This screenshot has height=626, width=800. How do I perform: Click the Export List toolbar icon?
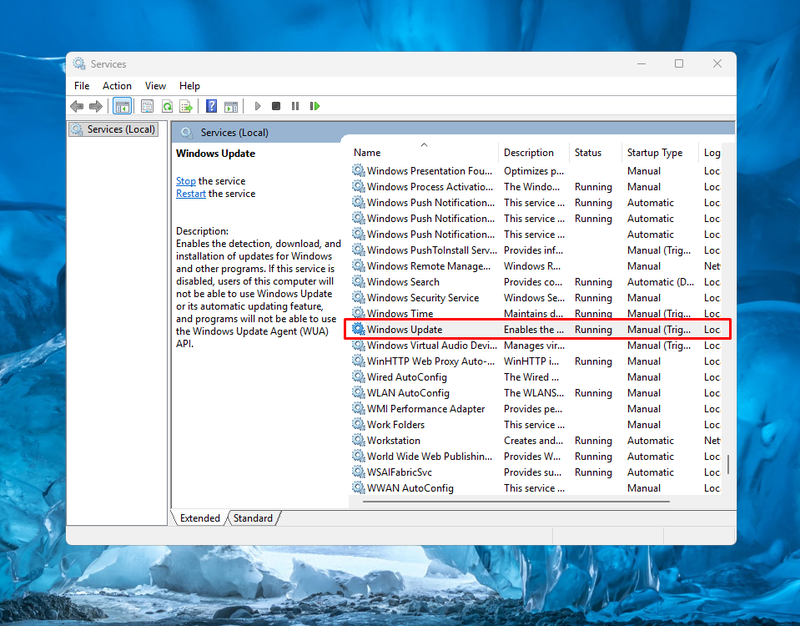(186, 106)
